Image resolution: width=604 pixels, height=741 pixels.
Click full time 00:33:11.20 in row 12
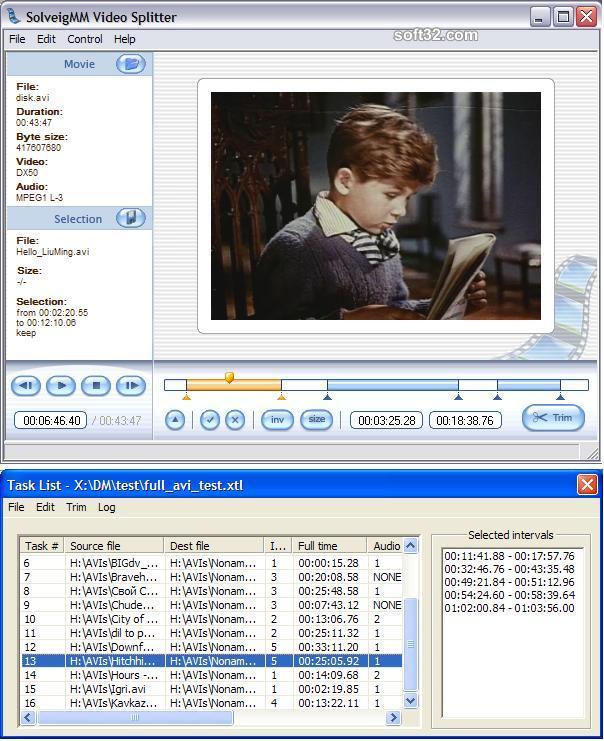tap(328, 647)
